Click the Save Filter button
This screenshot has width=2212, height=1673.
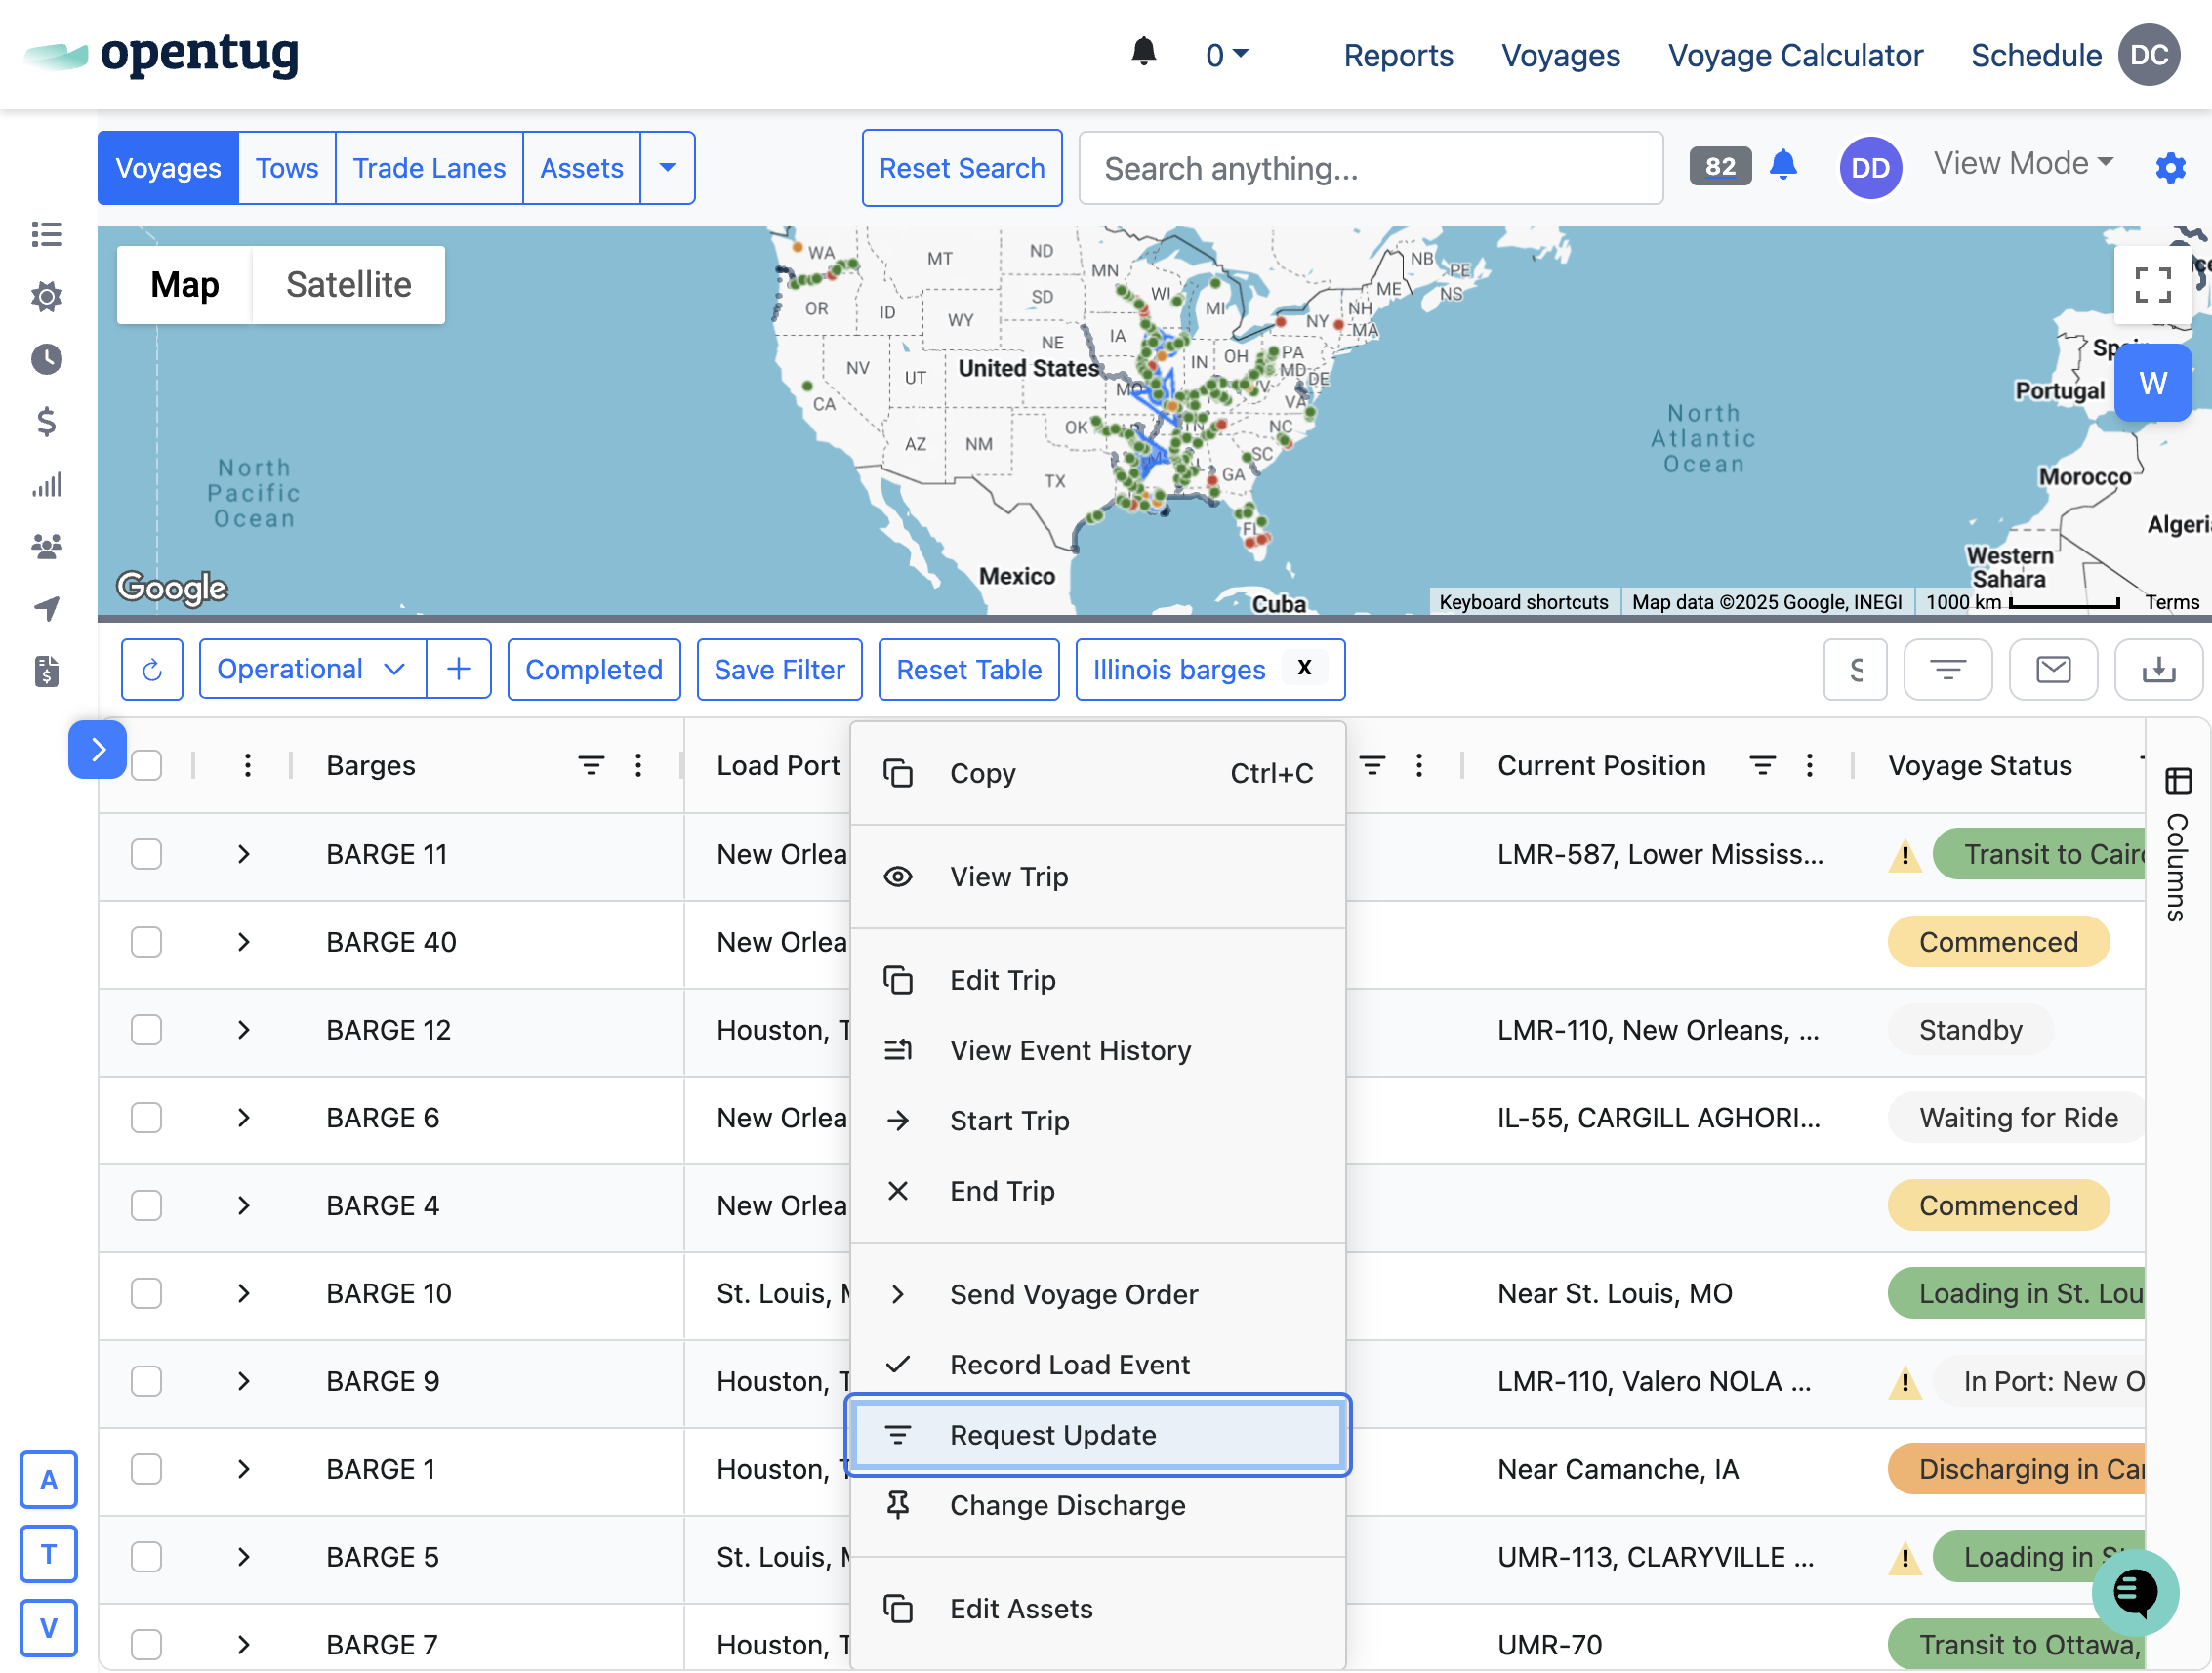click(779, 670)
